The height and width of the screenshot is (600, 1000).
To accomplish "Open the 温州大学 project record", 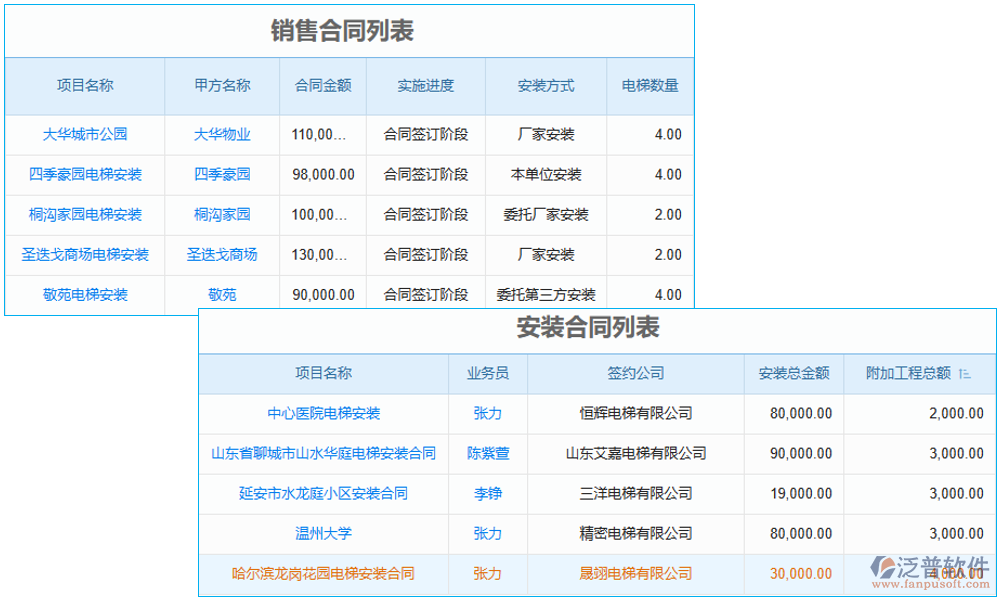I will pos(324,534).
